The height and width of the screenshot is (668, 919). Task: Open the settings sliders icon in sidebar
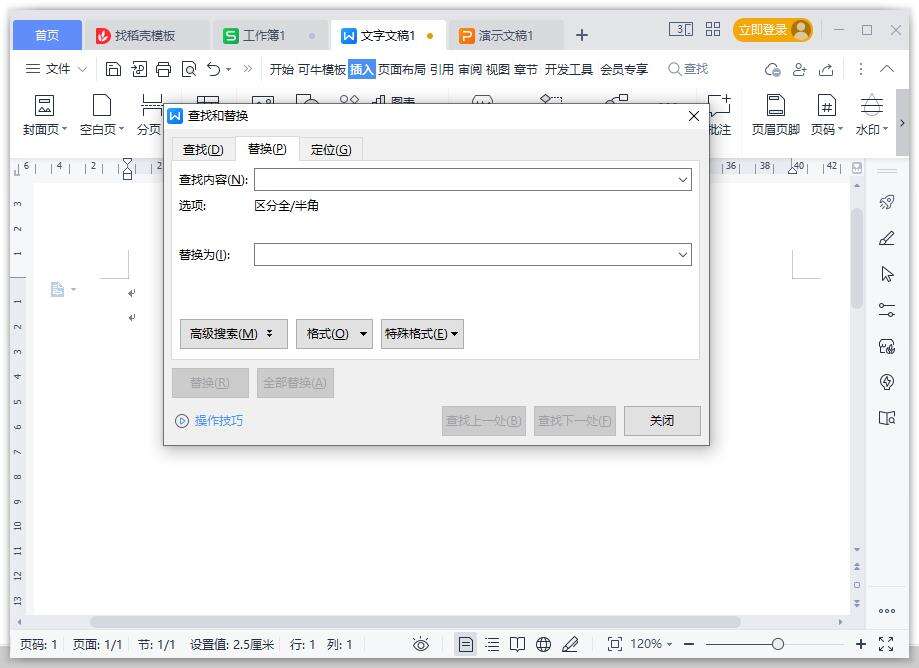coord(887,310)
